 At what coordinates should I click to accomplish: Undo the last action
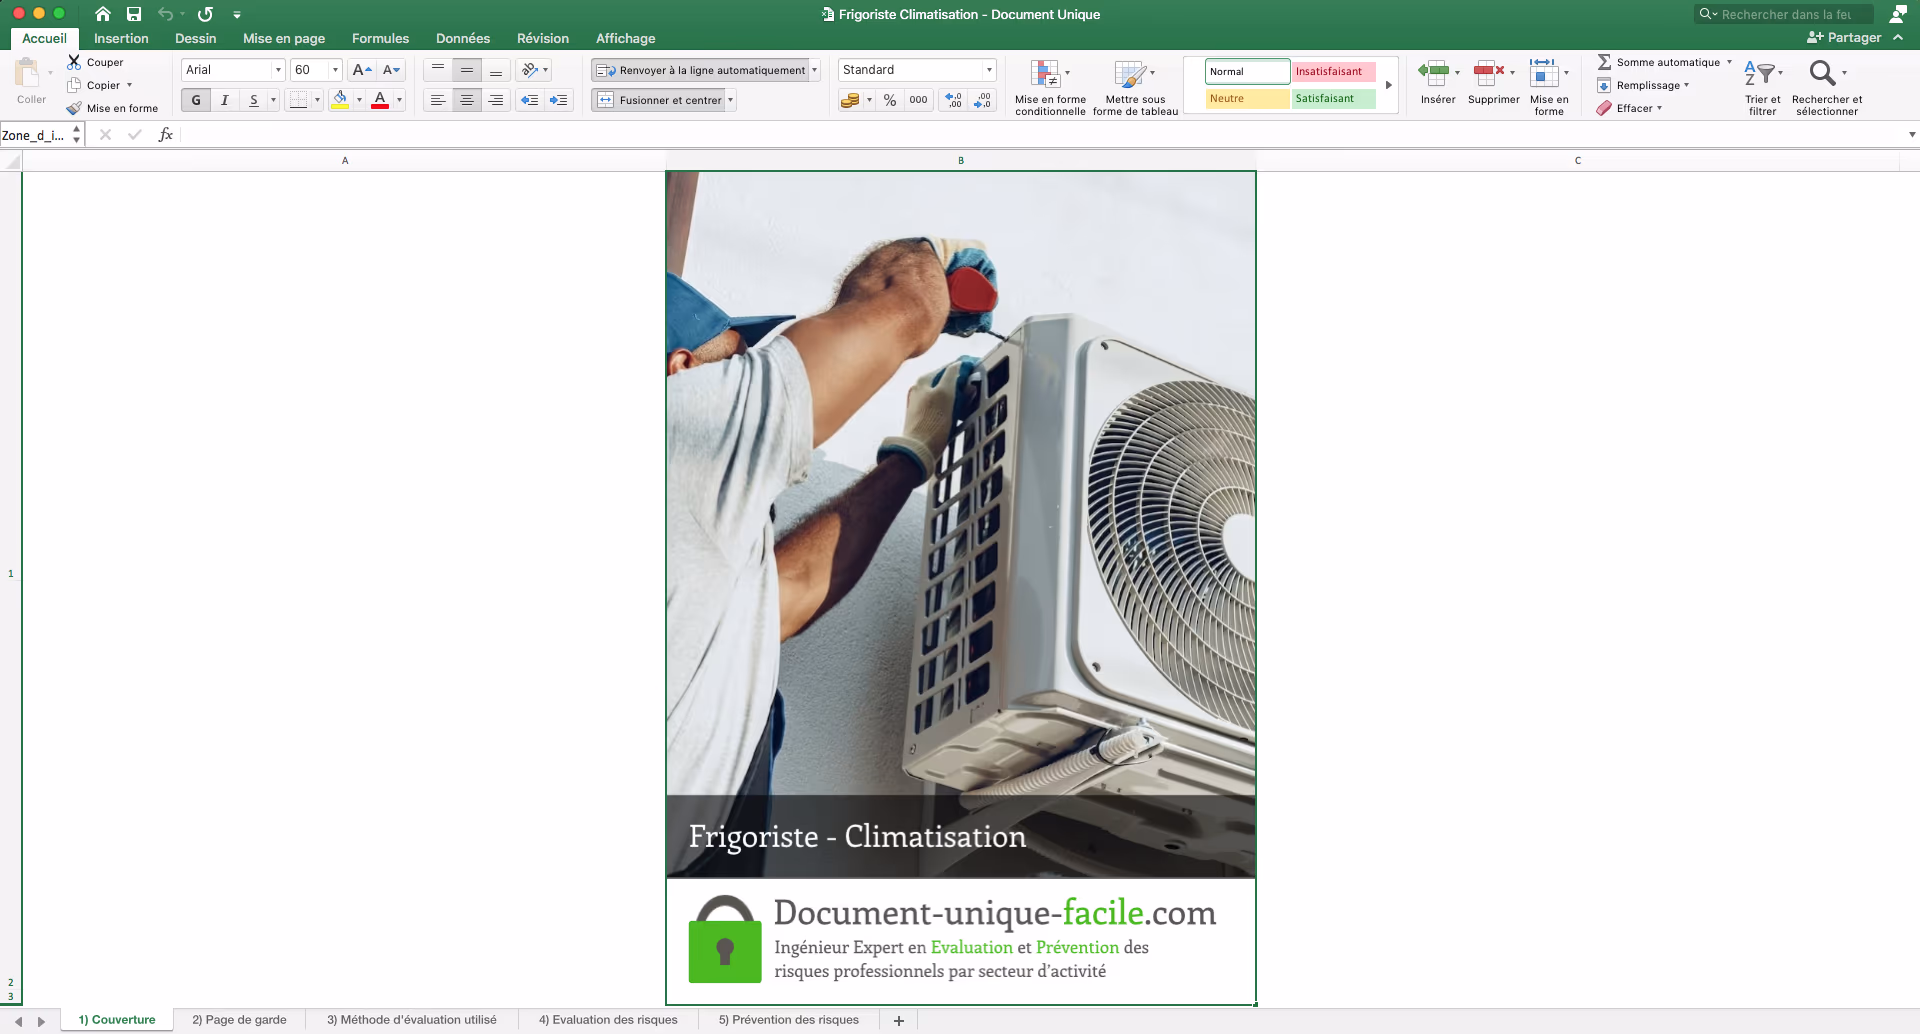[x=166, y=14]
